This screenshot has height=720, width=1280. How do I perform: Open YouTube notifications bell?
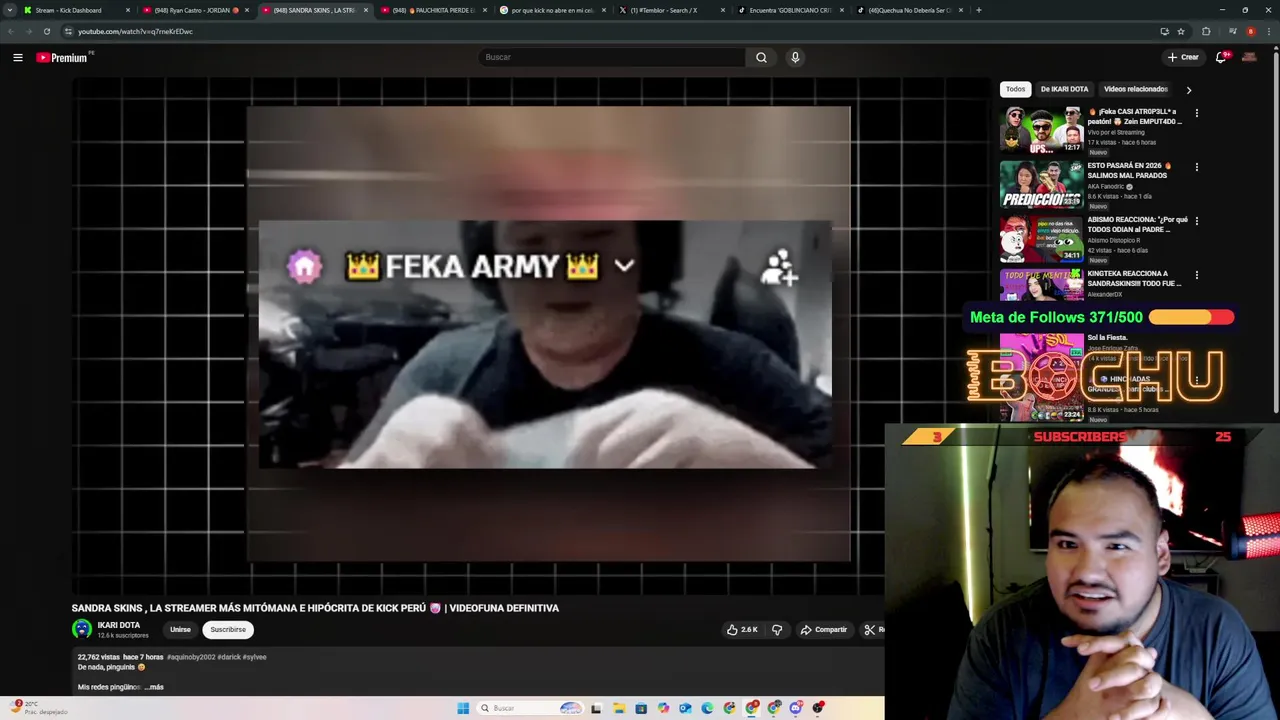coord(1221,57)
